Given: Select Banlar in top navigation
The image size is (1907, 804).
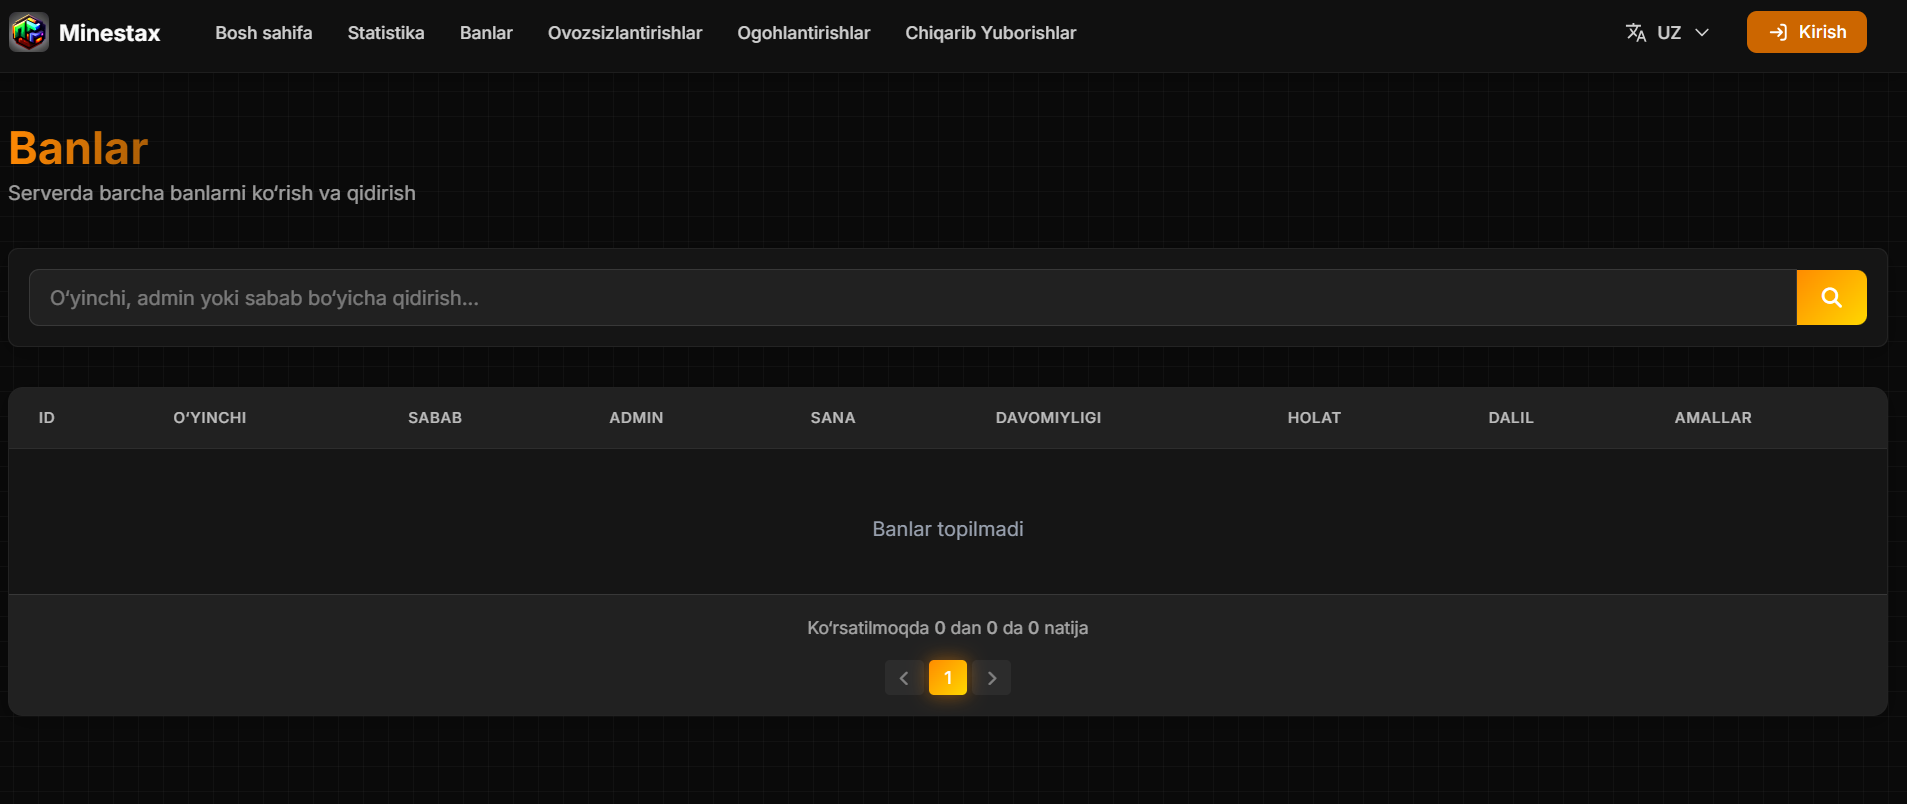Looking at the screenshot, I should pos(486,33).
